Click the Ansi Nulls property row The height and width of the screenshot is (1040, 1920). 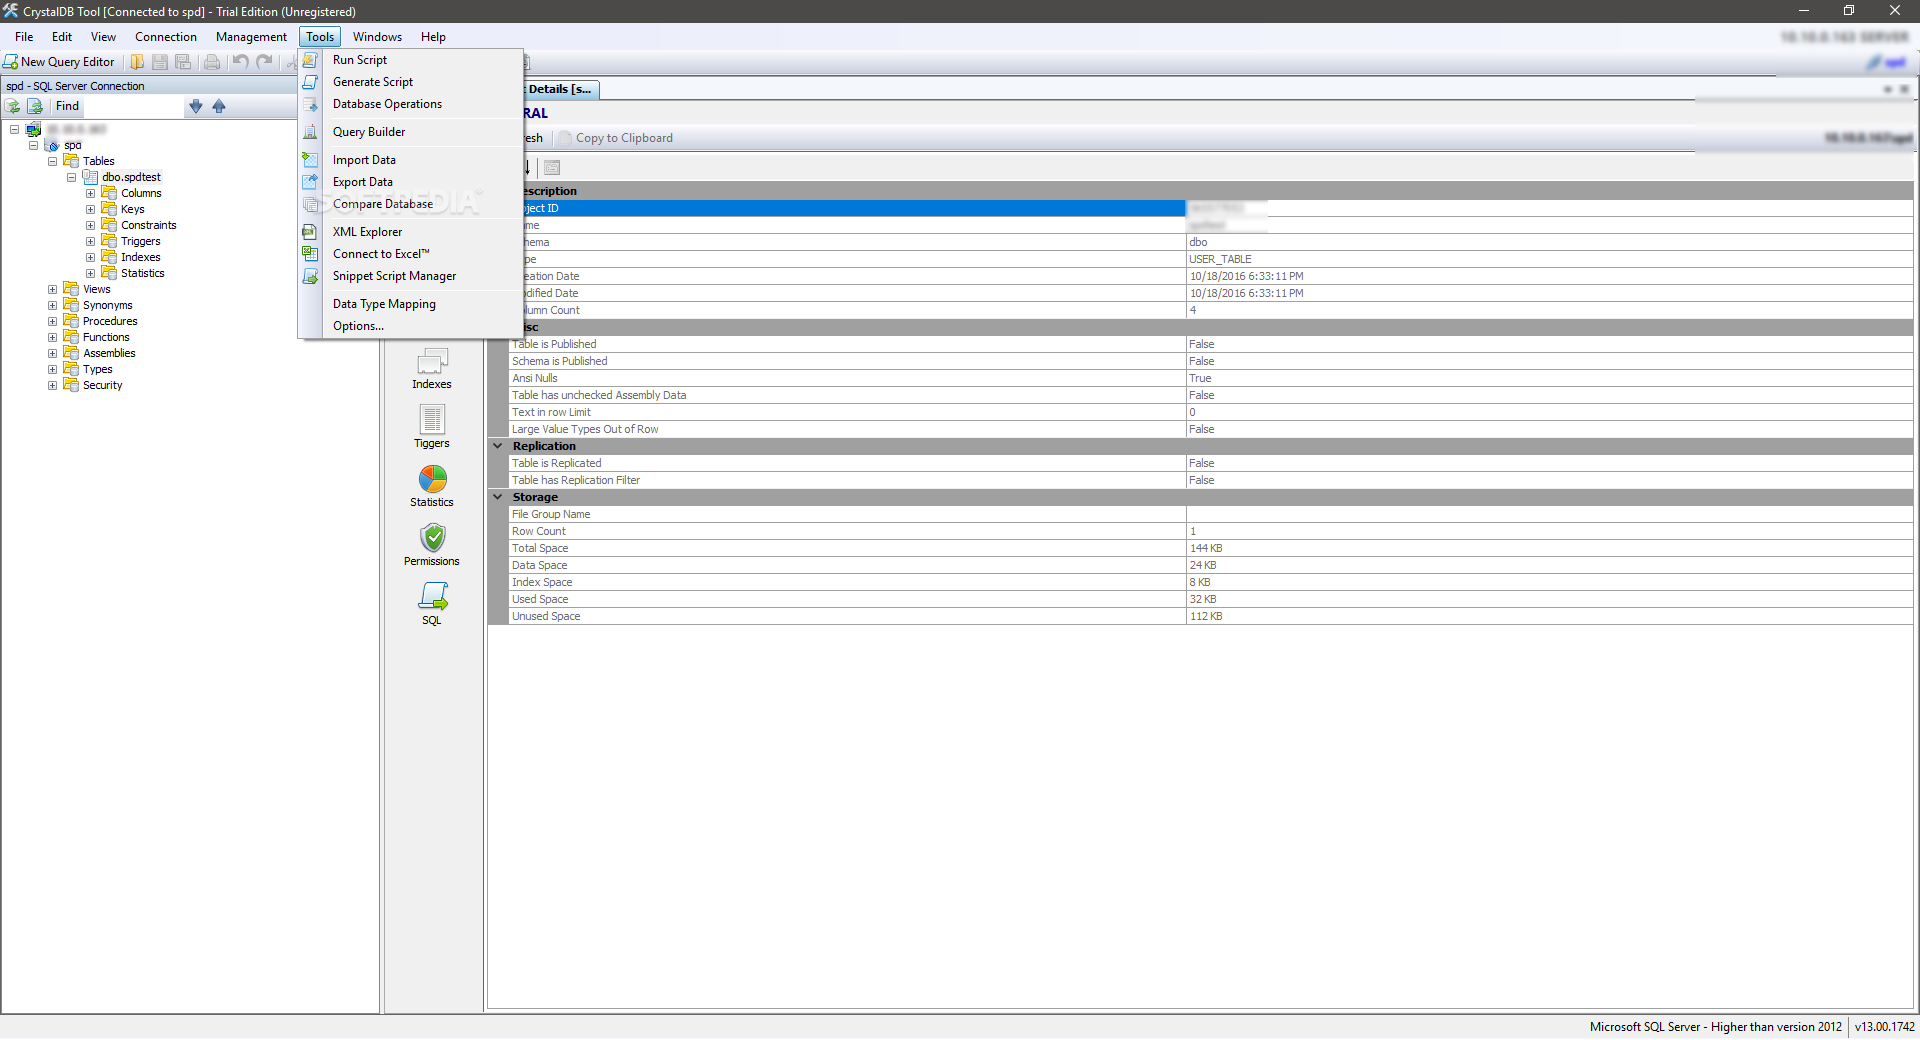(1211, 378)
